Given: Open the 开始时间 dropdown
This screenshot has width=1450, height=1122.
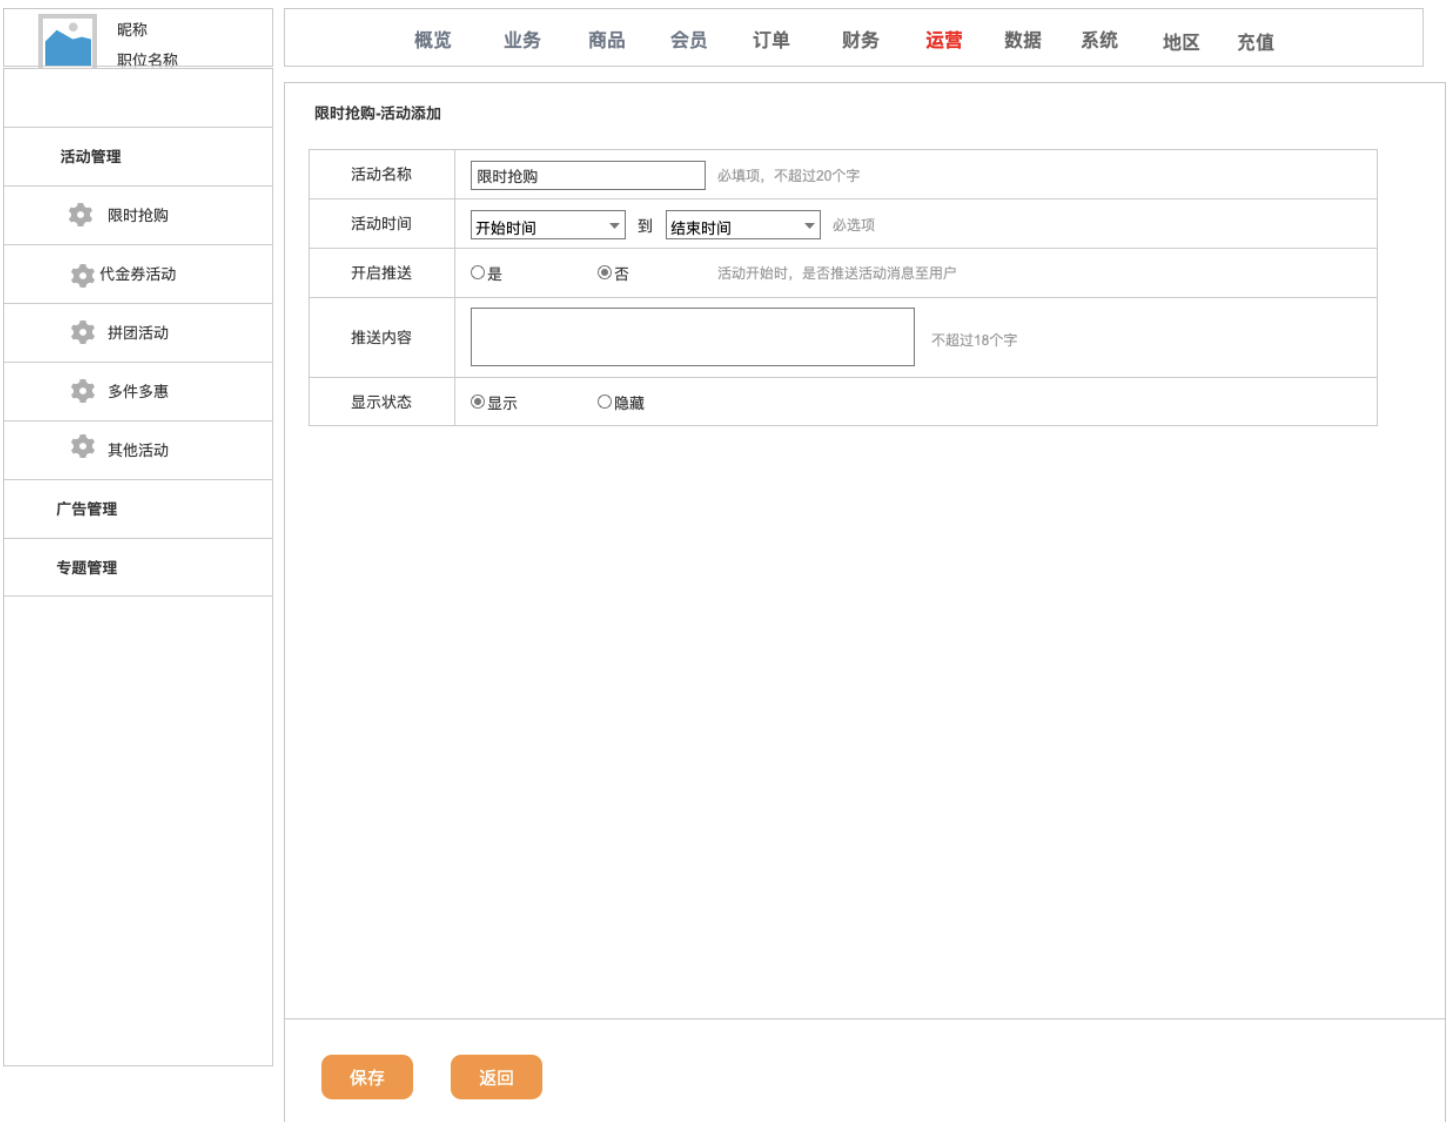Looking at the screenshot, I should [x=548, y=225].
